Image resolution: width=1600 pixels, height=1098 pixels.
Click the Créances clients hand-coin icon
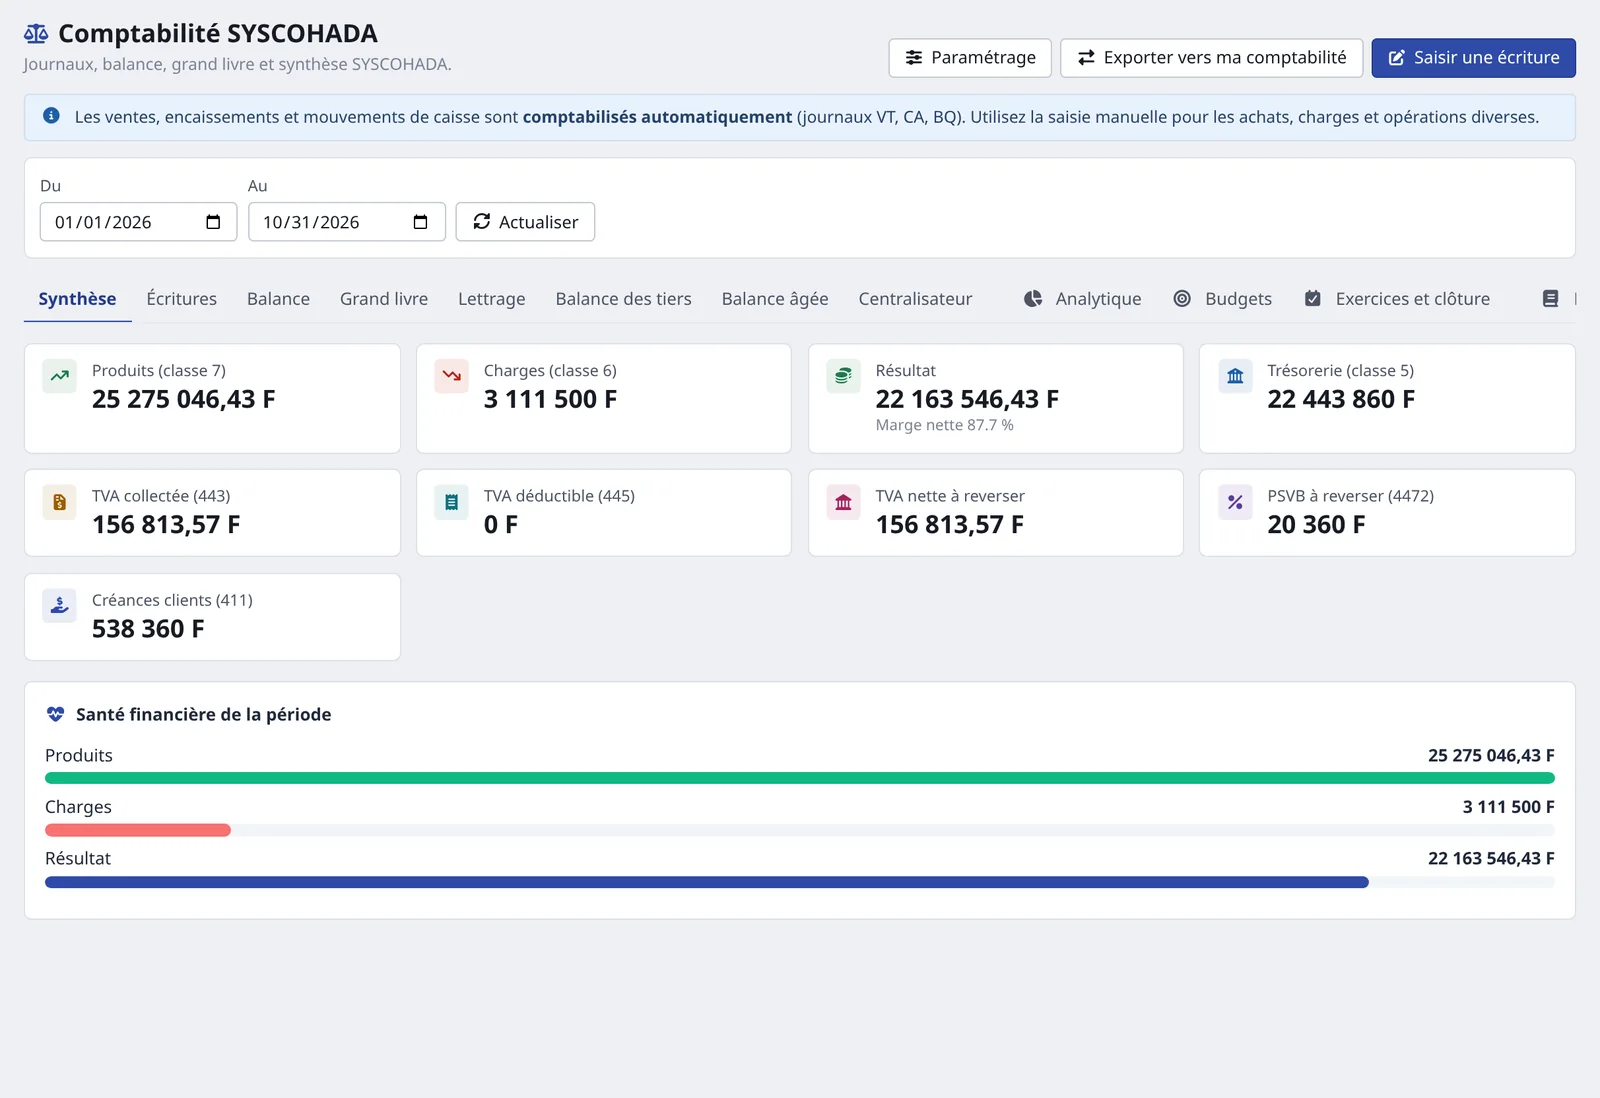[60, 606]
